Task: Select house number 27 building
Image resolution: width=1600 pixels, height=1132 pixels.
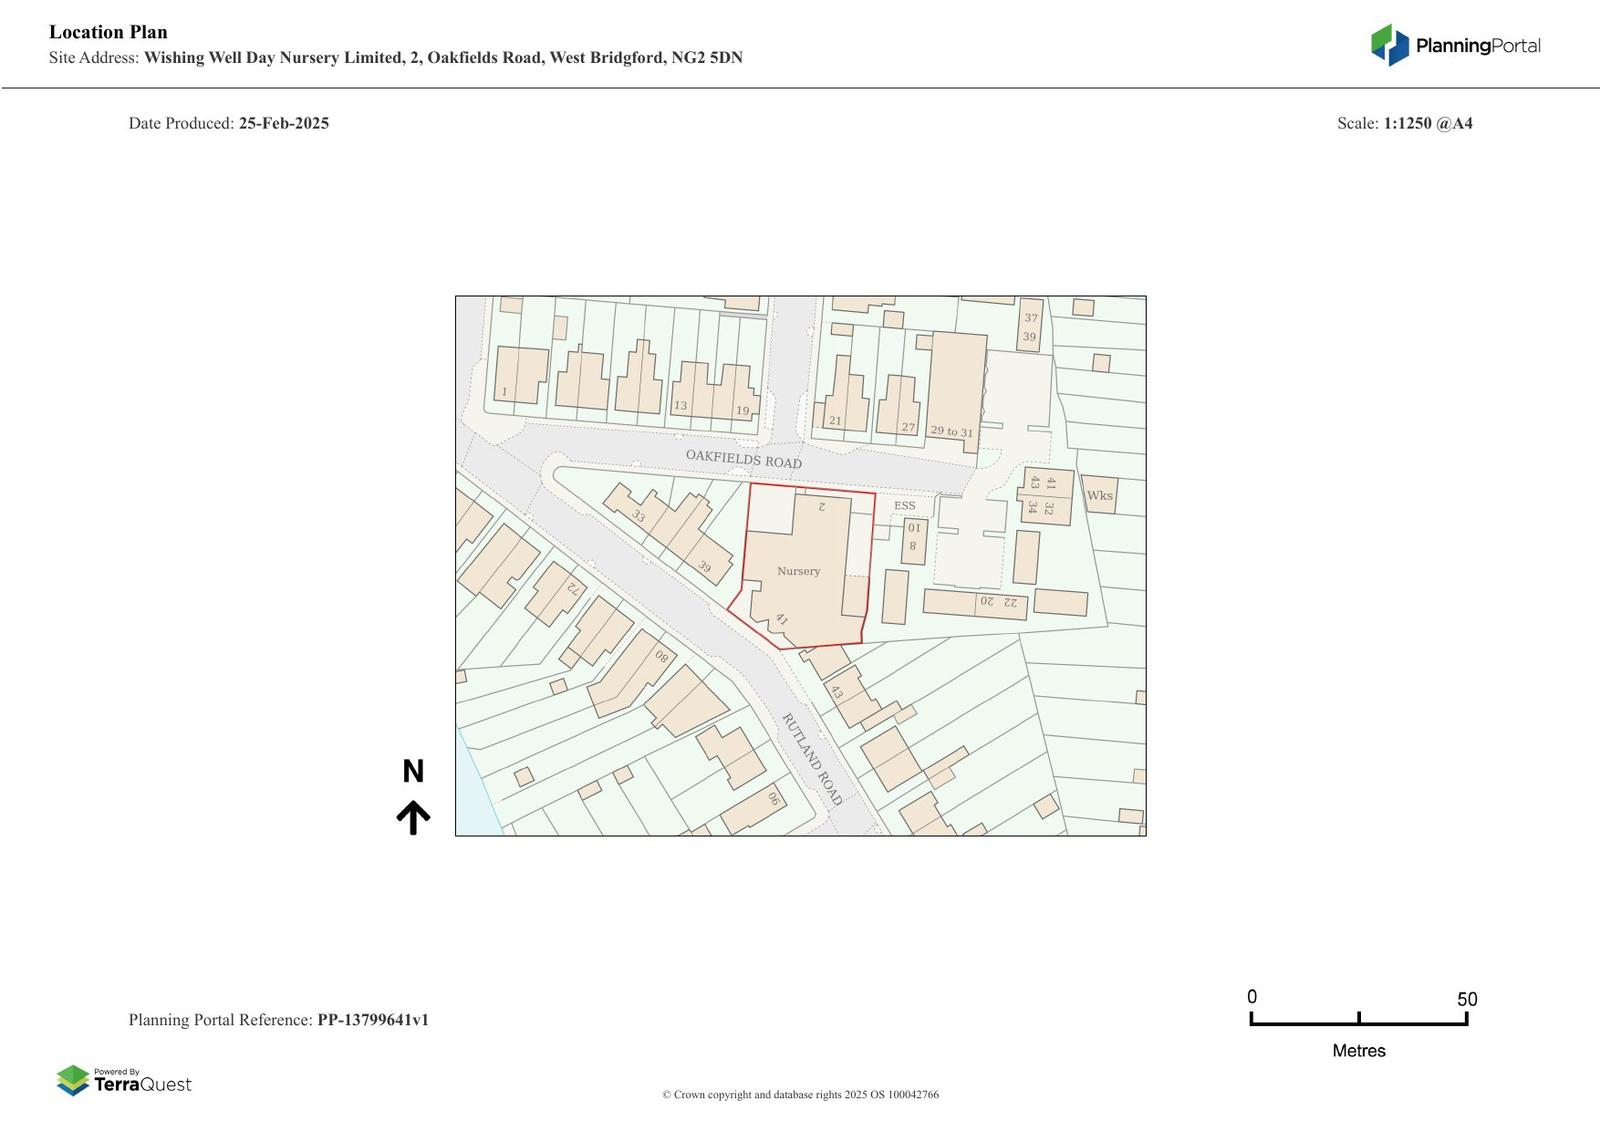Action: 907,427
